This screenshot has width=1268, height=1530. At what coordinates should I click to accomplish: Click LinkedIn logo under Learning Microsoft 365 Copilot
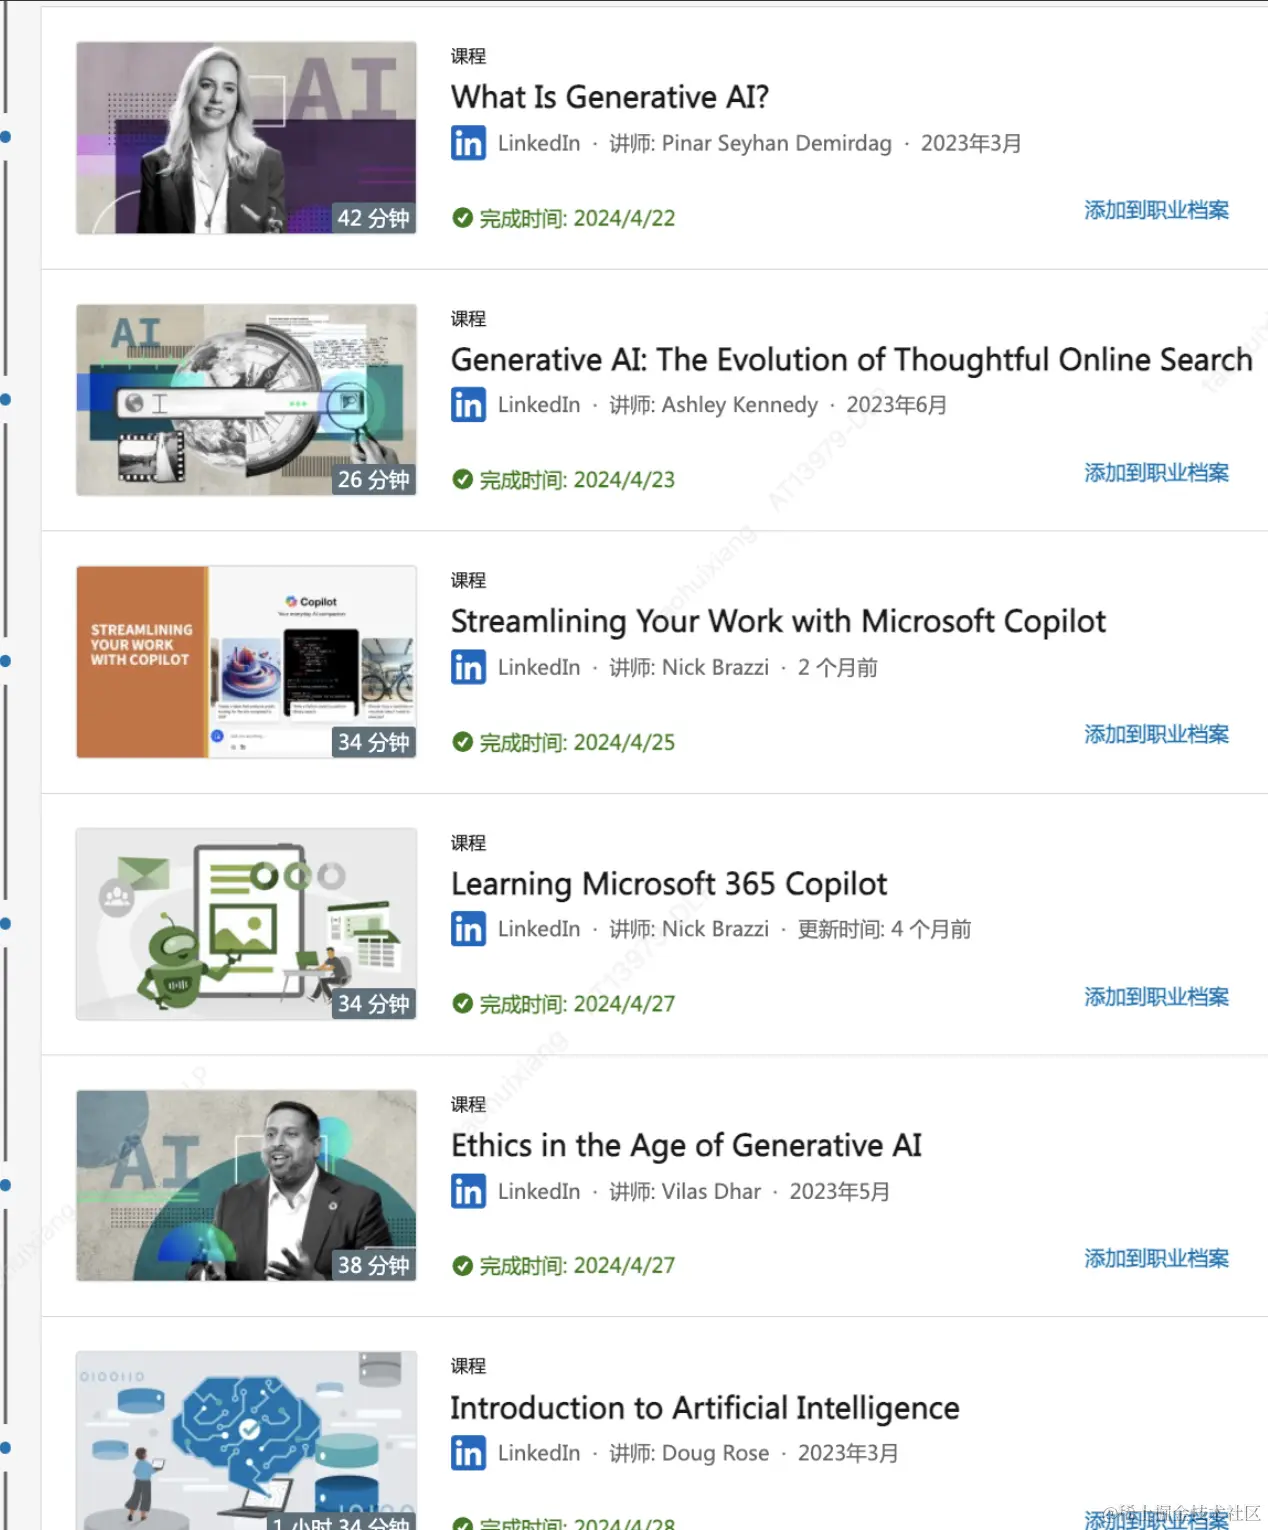[468, 929]
